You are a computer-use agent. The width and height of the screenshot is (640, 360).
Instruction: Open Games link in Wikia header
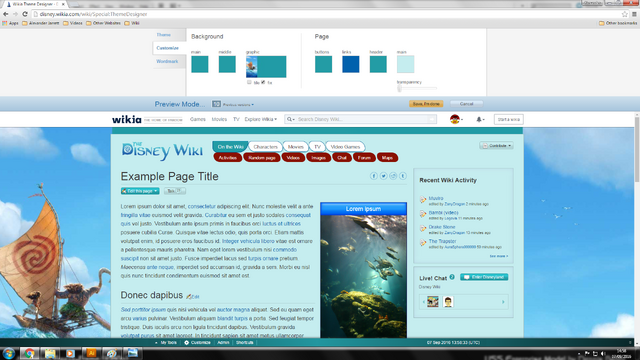click(x=198, y=119)
